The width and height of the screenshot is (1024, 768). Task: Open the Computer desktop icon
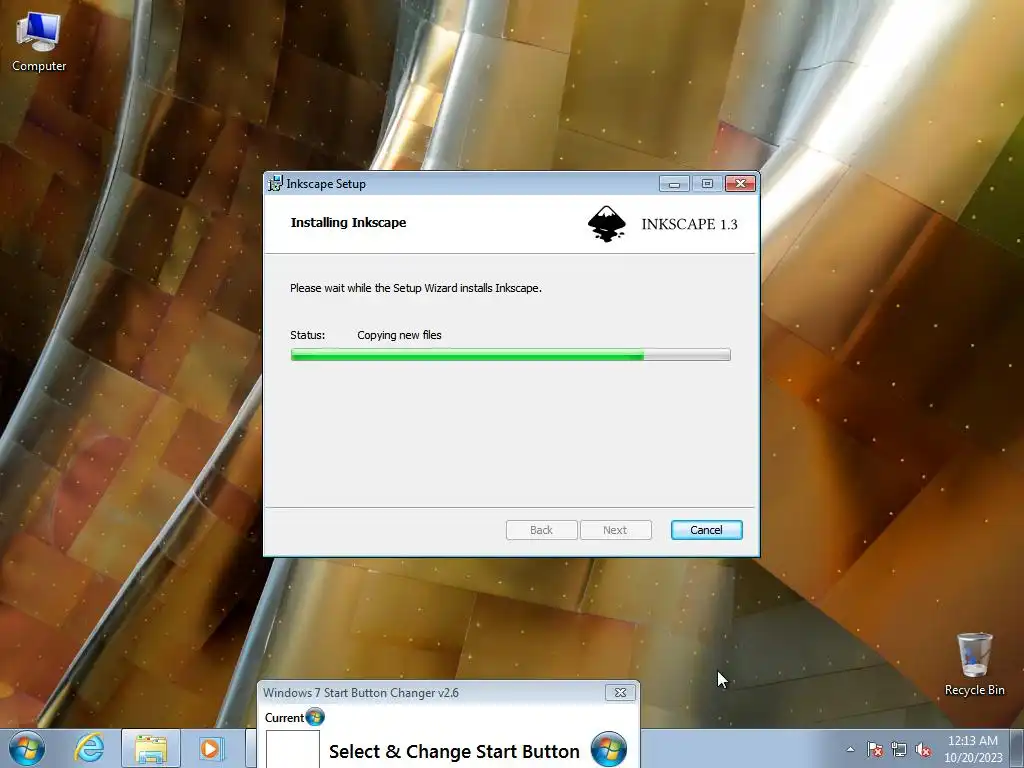click(39, 42)
